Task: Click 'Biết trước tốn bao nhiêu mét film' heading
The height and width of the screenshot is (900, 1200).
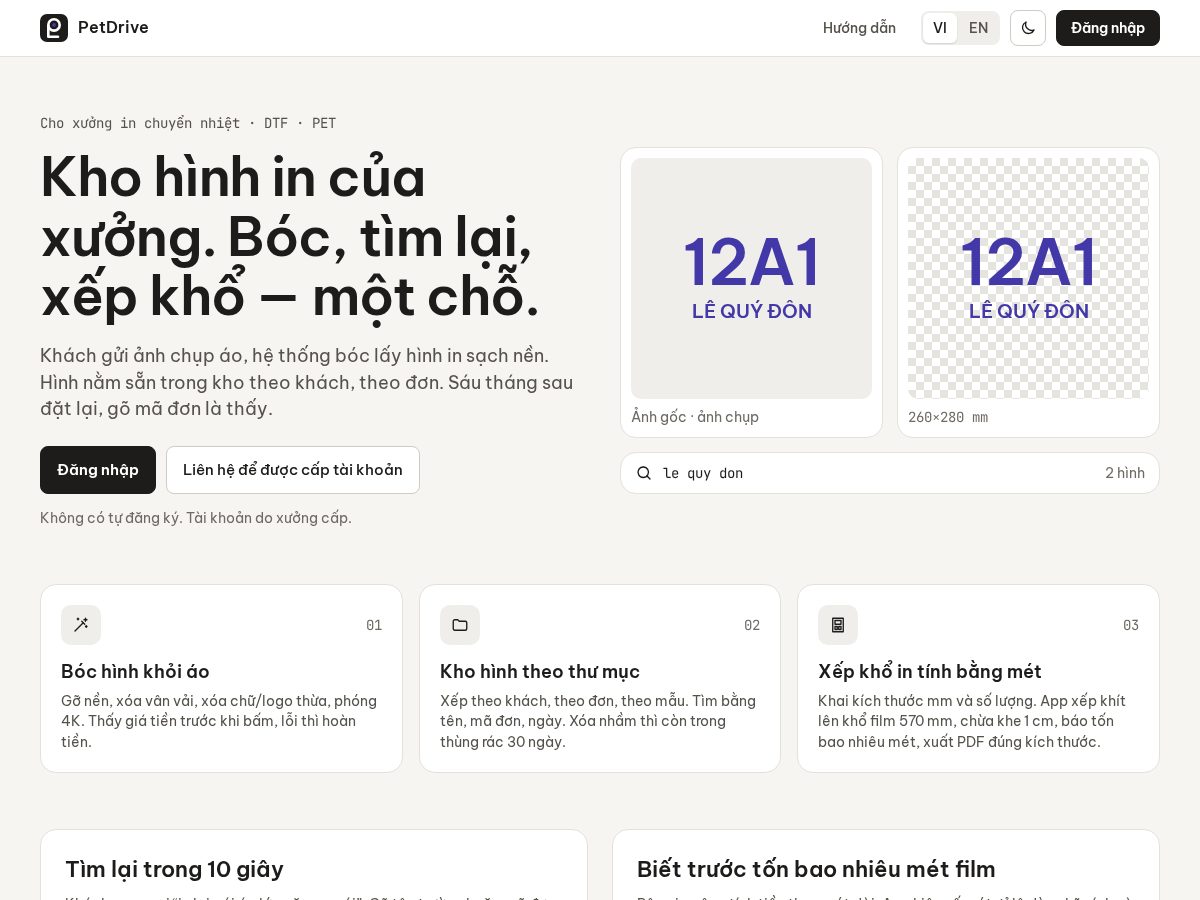Action: (816, 869)
